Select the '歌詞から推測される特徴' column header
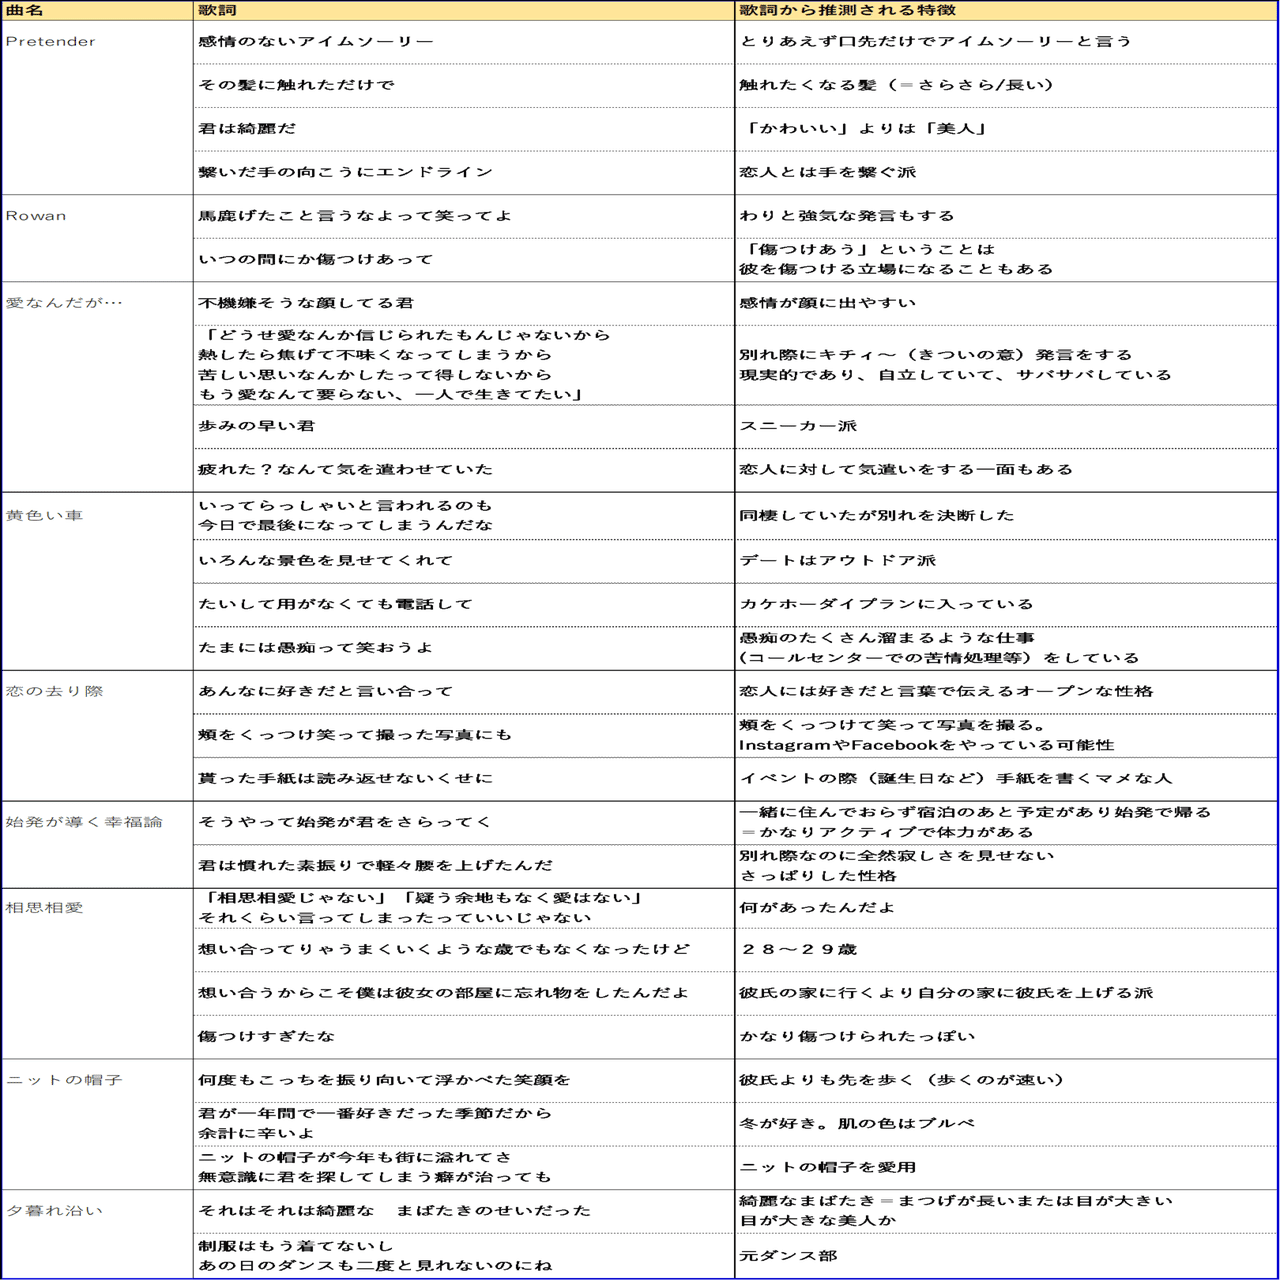Image resolution: width=1280 pixels, height=1280 pixels. [1006, 10]
